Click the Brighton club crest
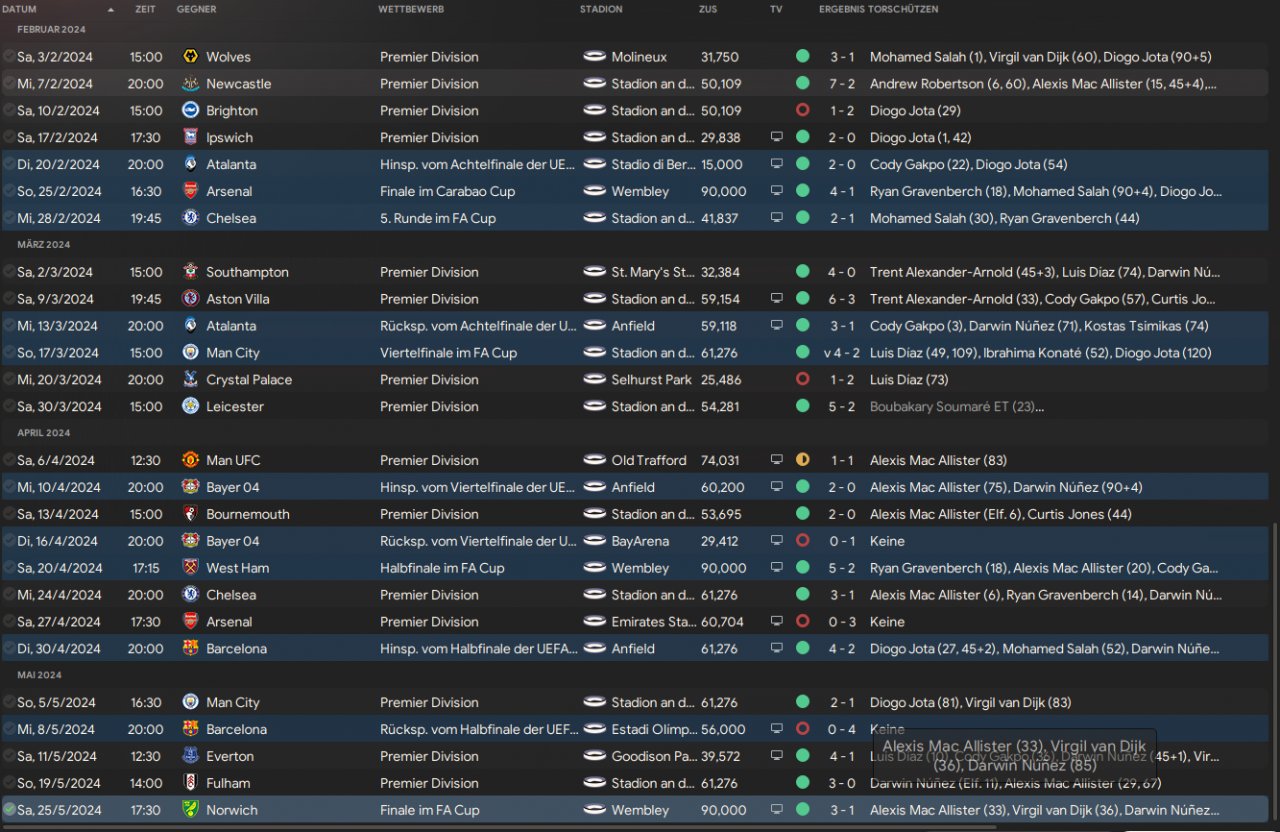1280x832 pixels. (190, 111)
